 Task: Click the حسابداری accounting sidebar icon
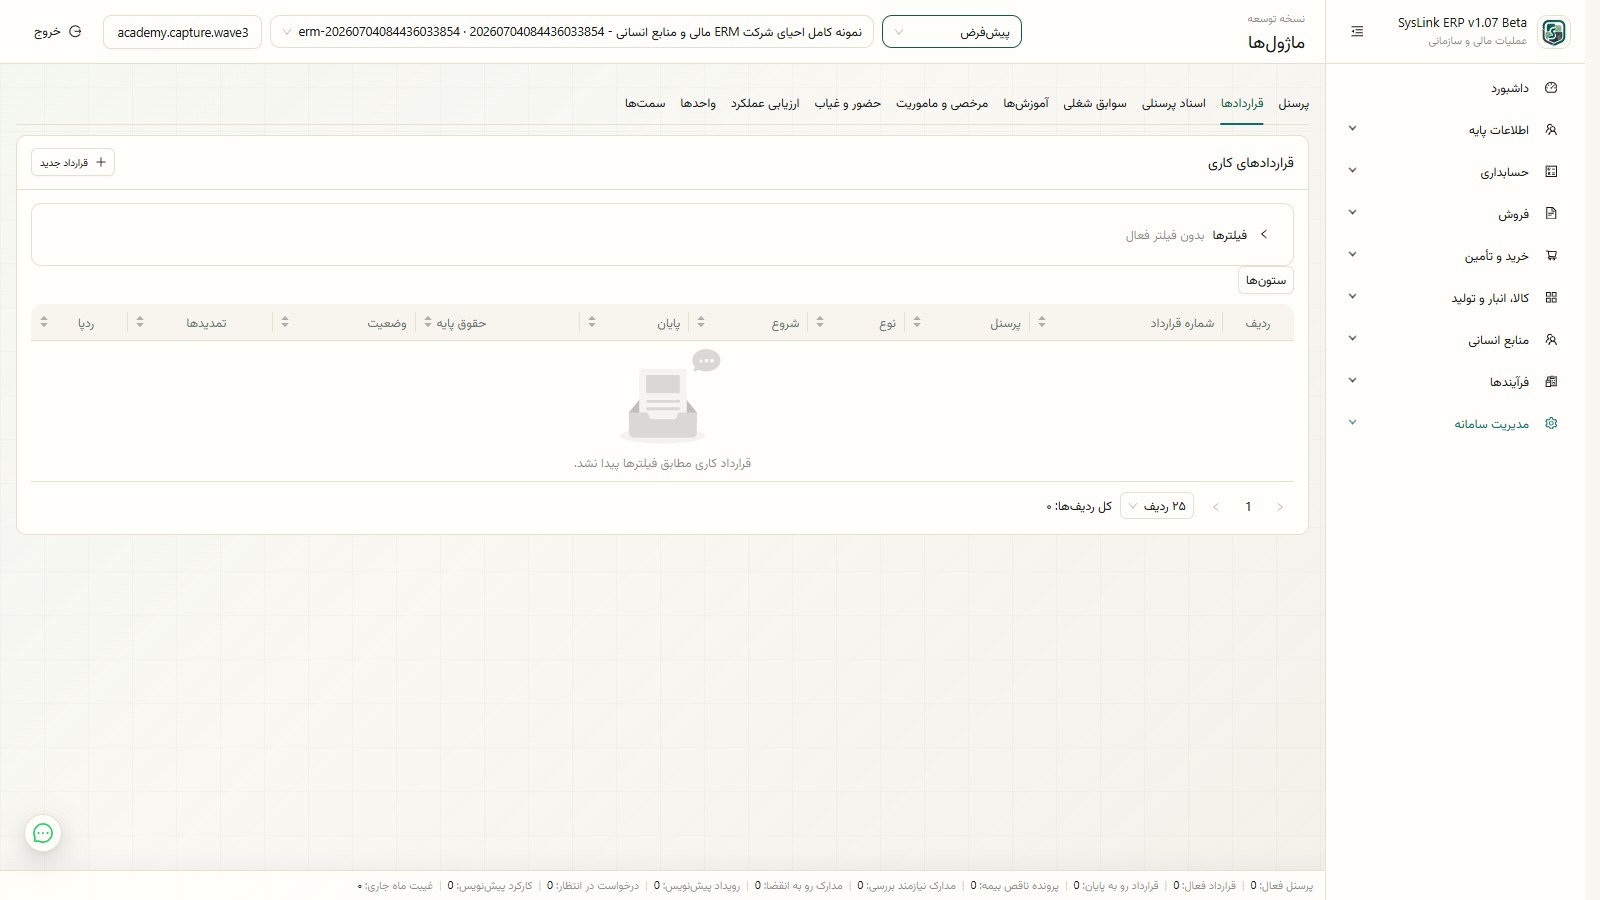[x=1551, y=172]
